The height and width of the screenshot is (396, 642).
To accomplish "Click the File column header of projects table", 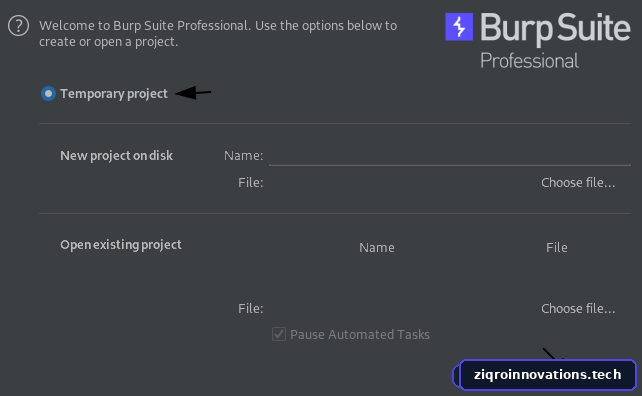I will (x=556, y=247).
